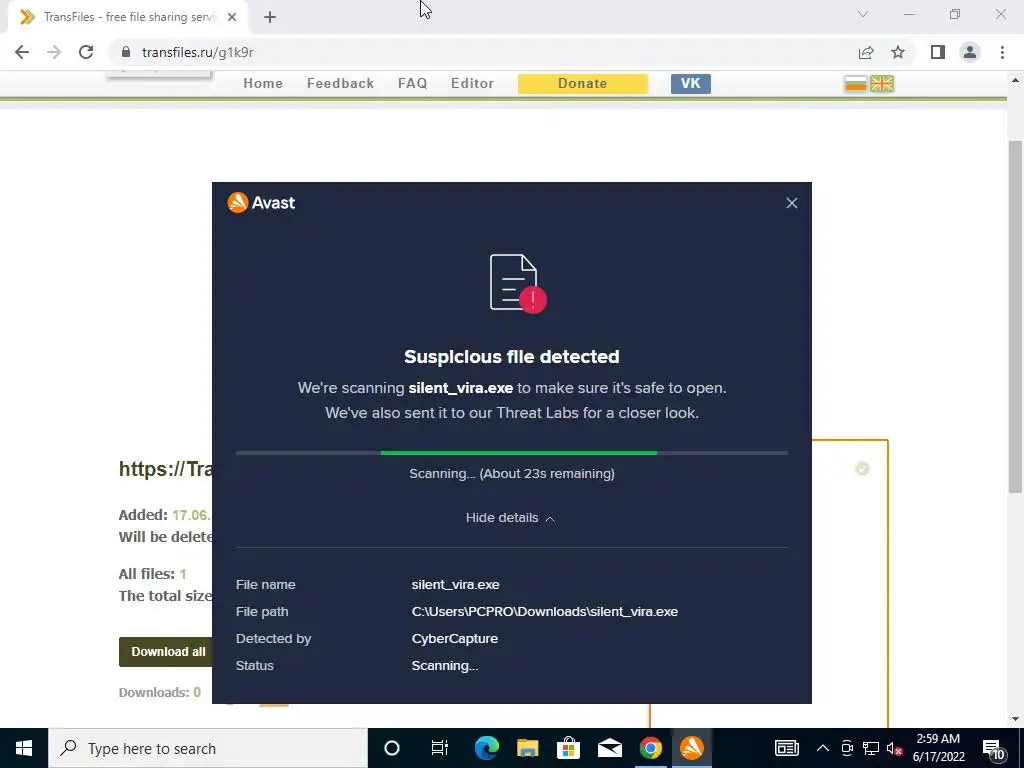Viewport: 1024px width, 768px height.
Task: Switch to Chrome on the taskbar
Action: (651, 748)
